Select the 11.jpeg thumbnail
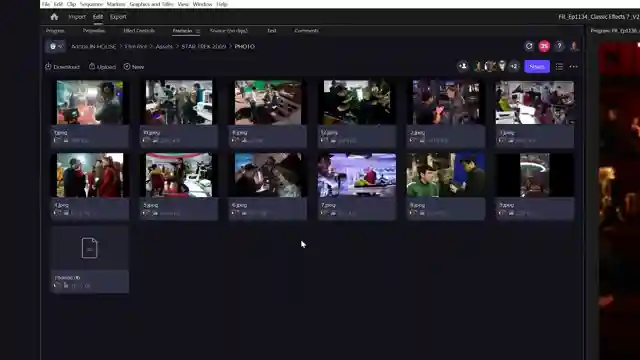 [268, 102]
